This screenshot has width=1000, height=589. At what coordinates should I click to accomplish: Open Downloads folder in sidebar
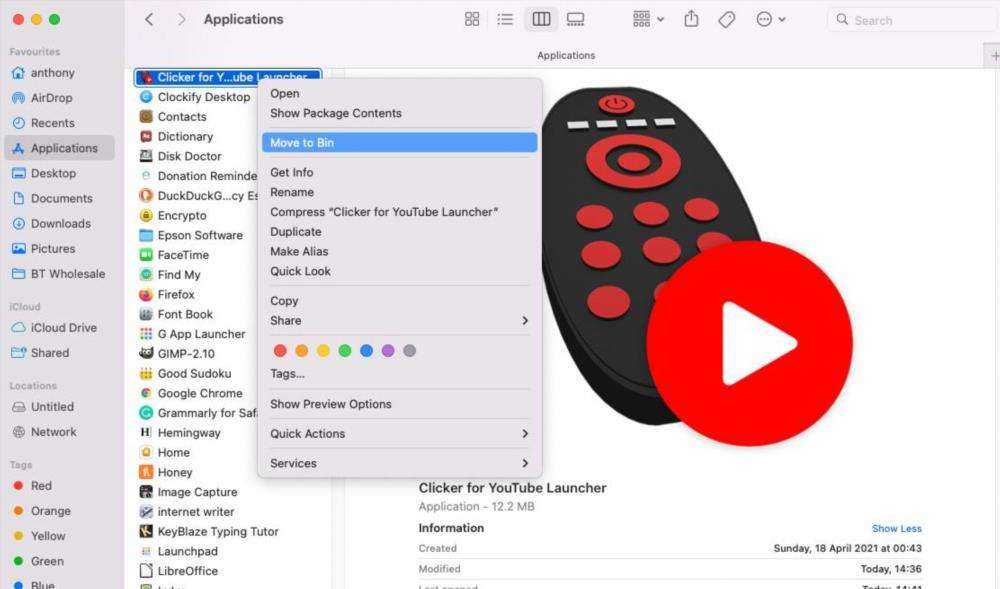click(x=60, y=224)
